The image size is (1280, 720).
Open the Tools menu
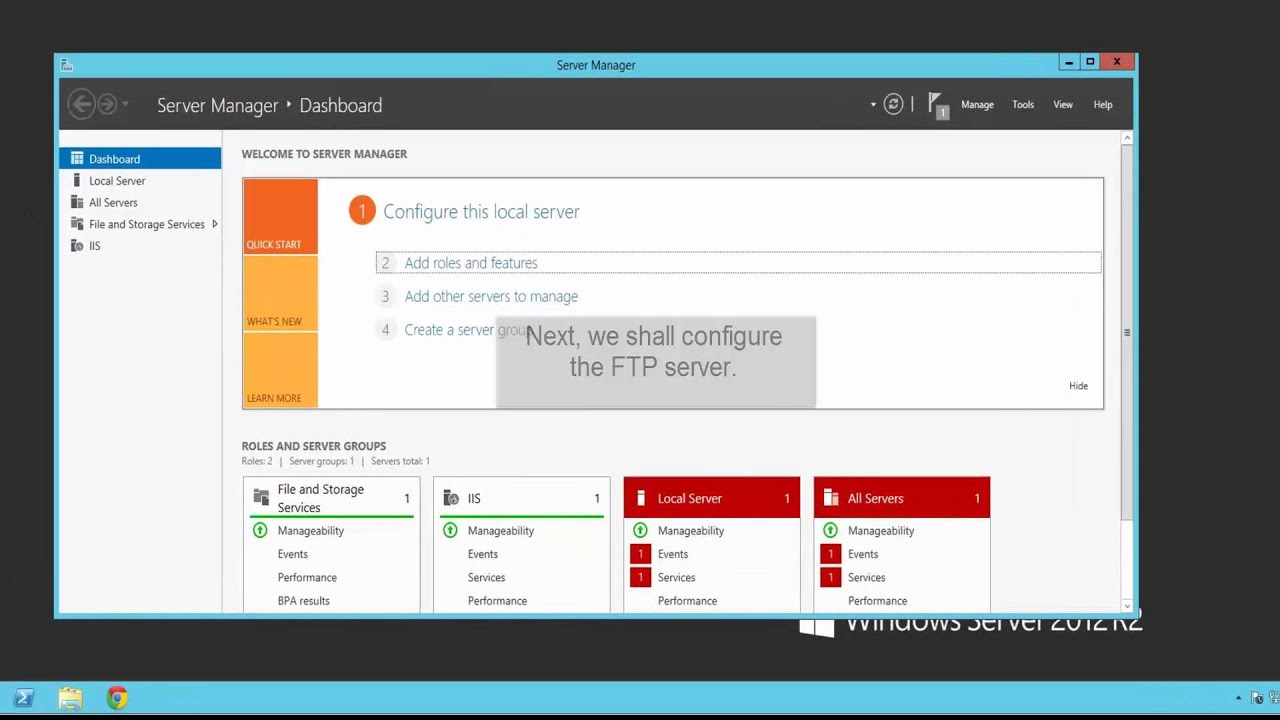[1023, 104]
